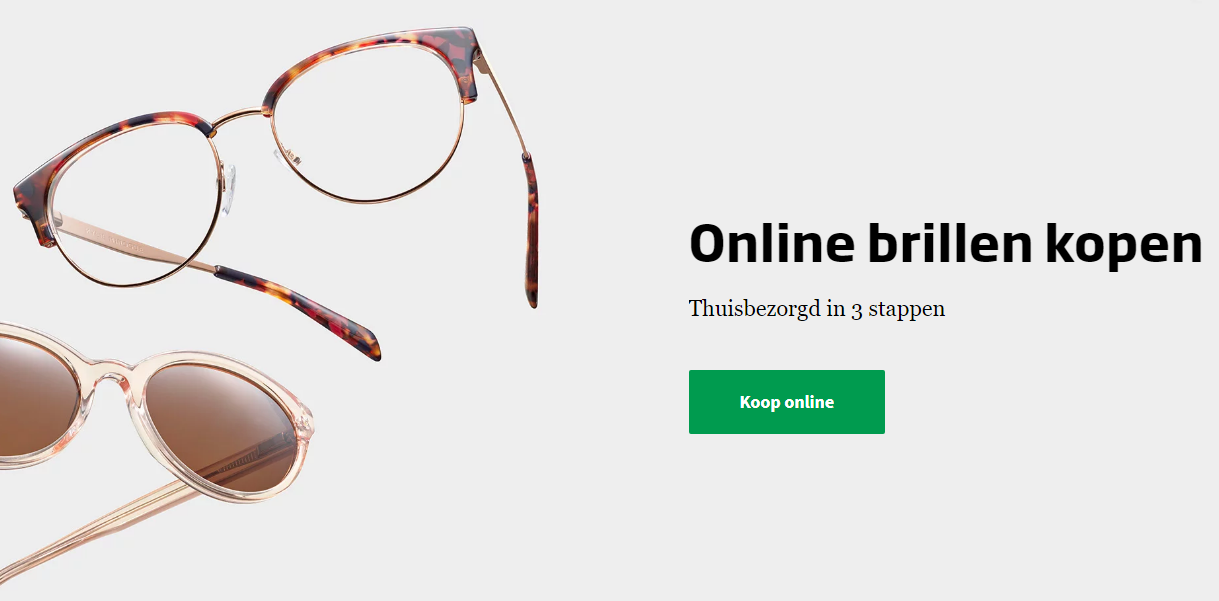Click the number 3 in the subtitle

click(856, 309)
